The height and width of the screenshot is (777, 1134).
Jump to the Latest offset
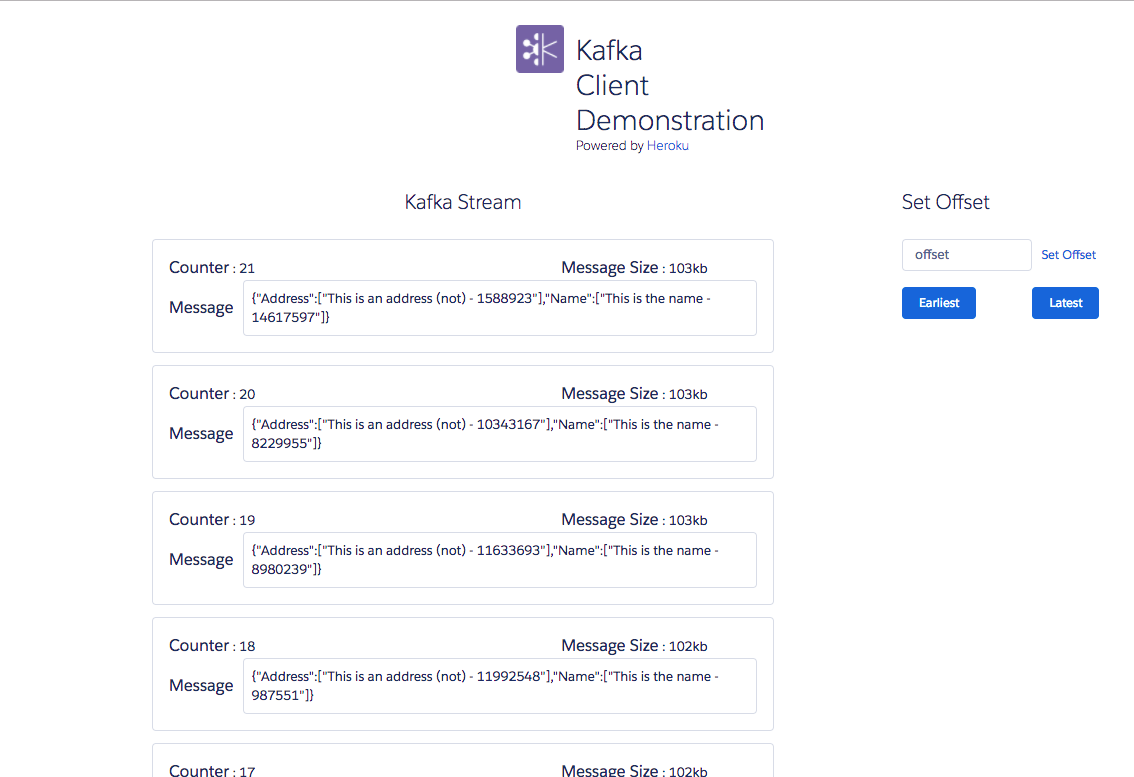[x=1065, y=302]
